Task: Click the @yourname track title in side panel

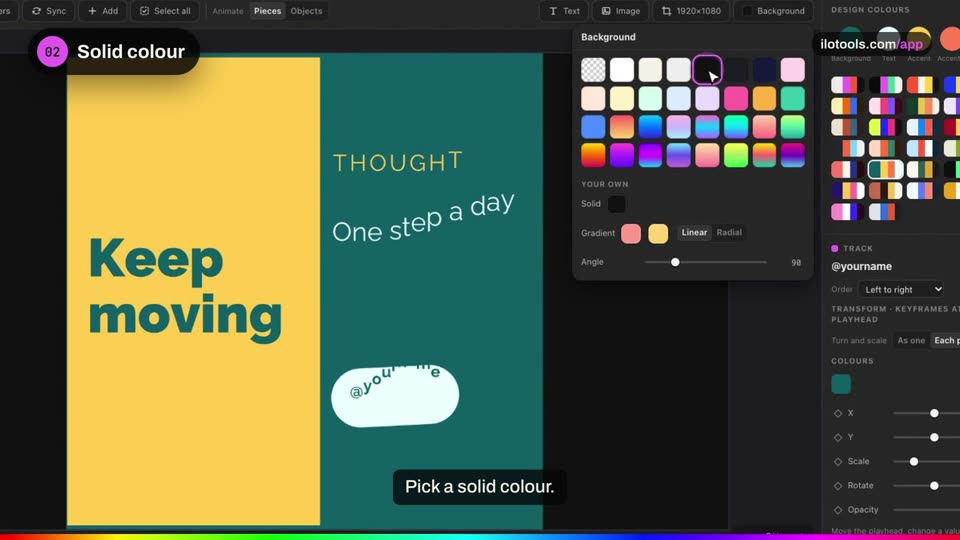Action: [861, 266]
